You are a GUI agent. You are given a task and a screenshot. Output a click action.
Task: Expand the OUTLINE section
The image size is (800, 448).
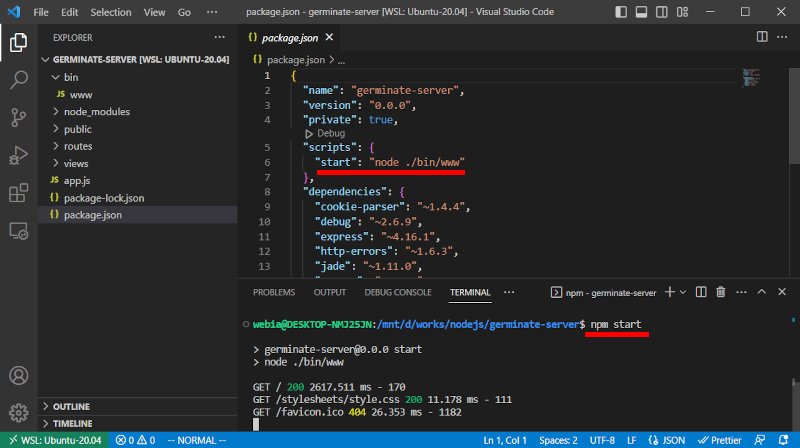tap(138, 406)
